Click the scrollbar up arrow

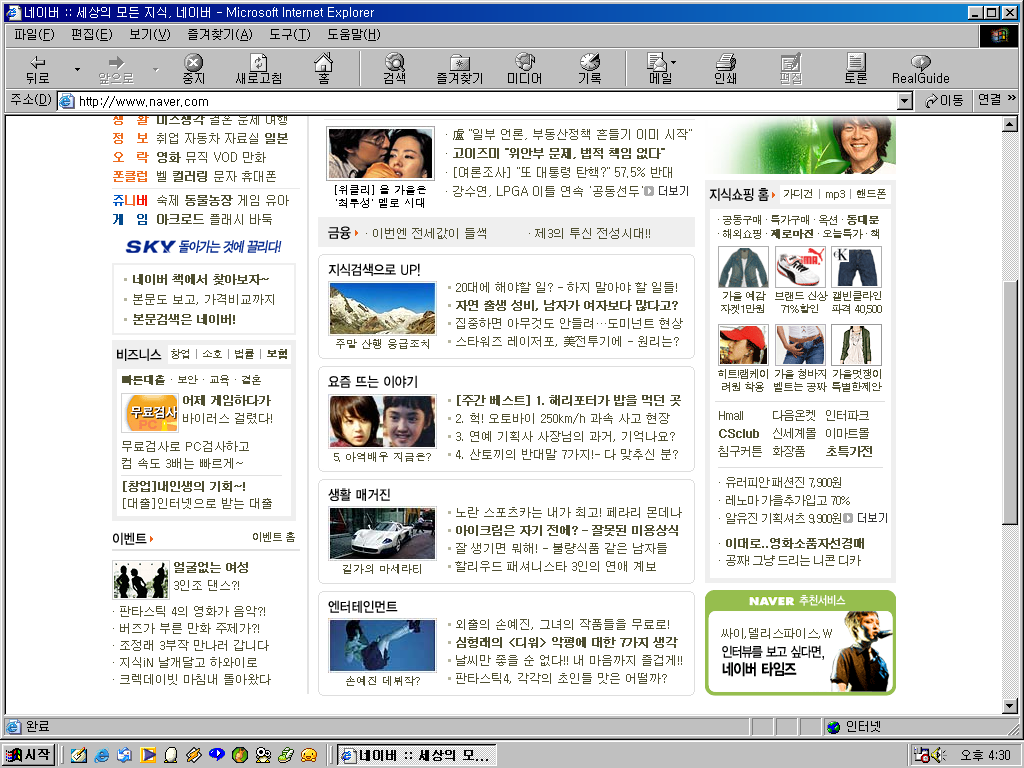click(1010, 124)
